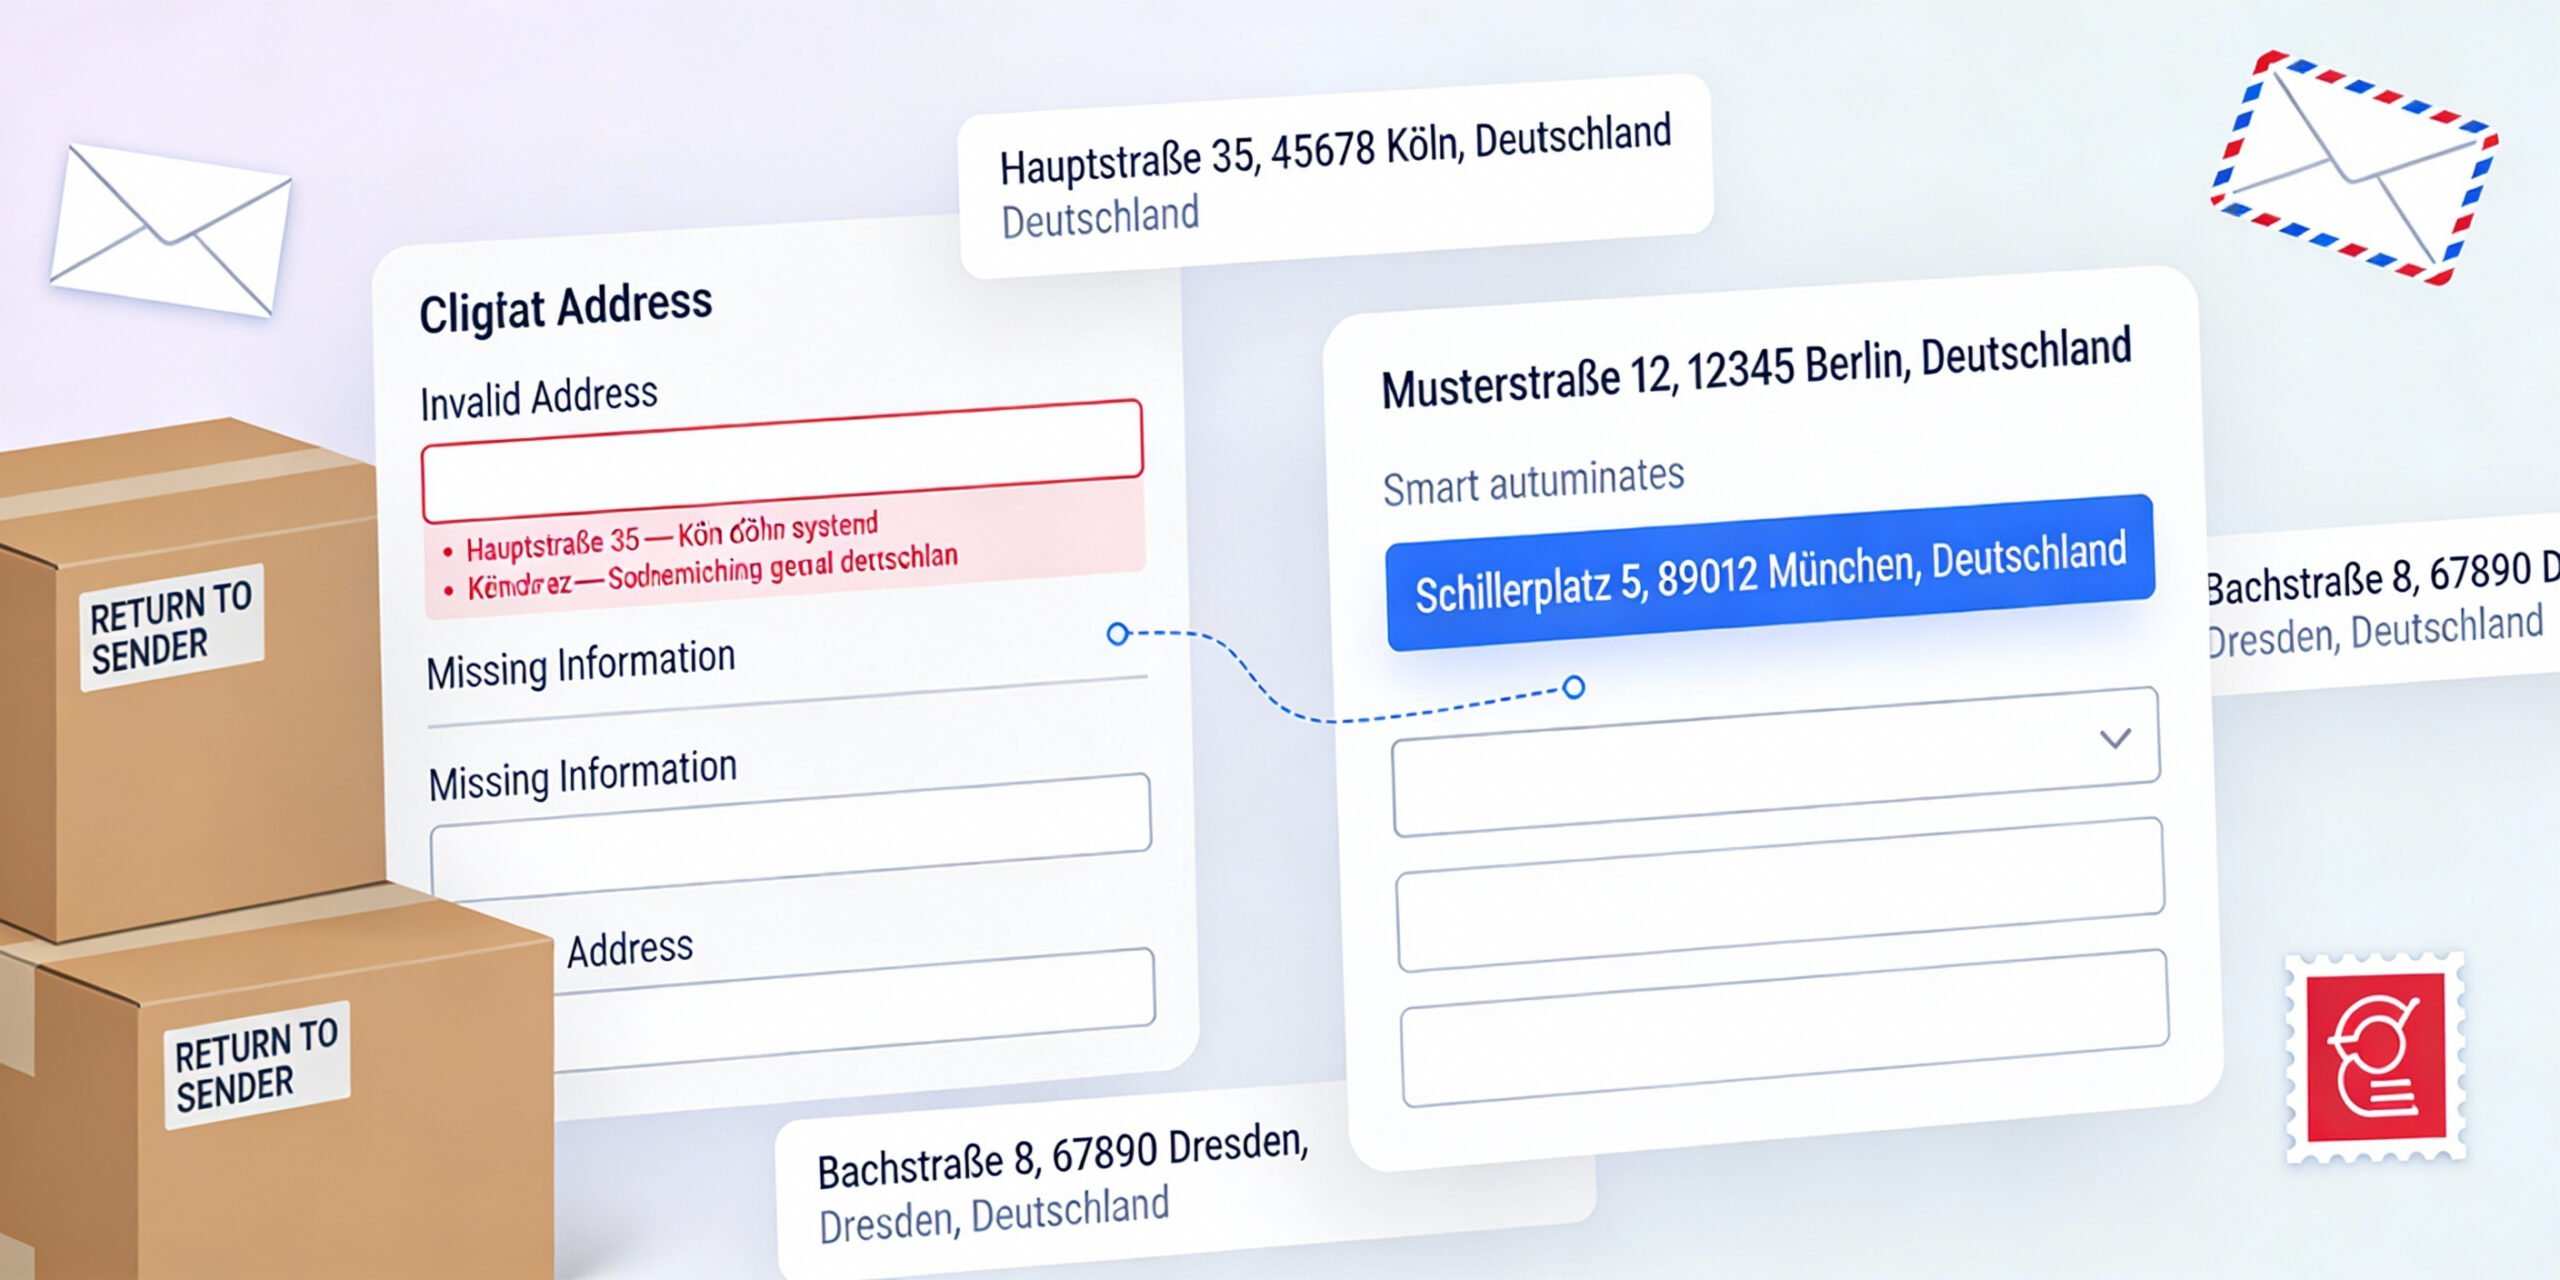
Task: Select Schillerplatz 5 München suggestion
Action: (x=1768, y=573)
